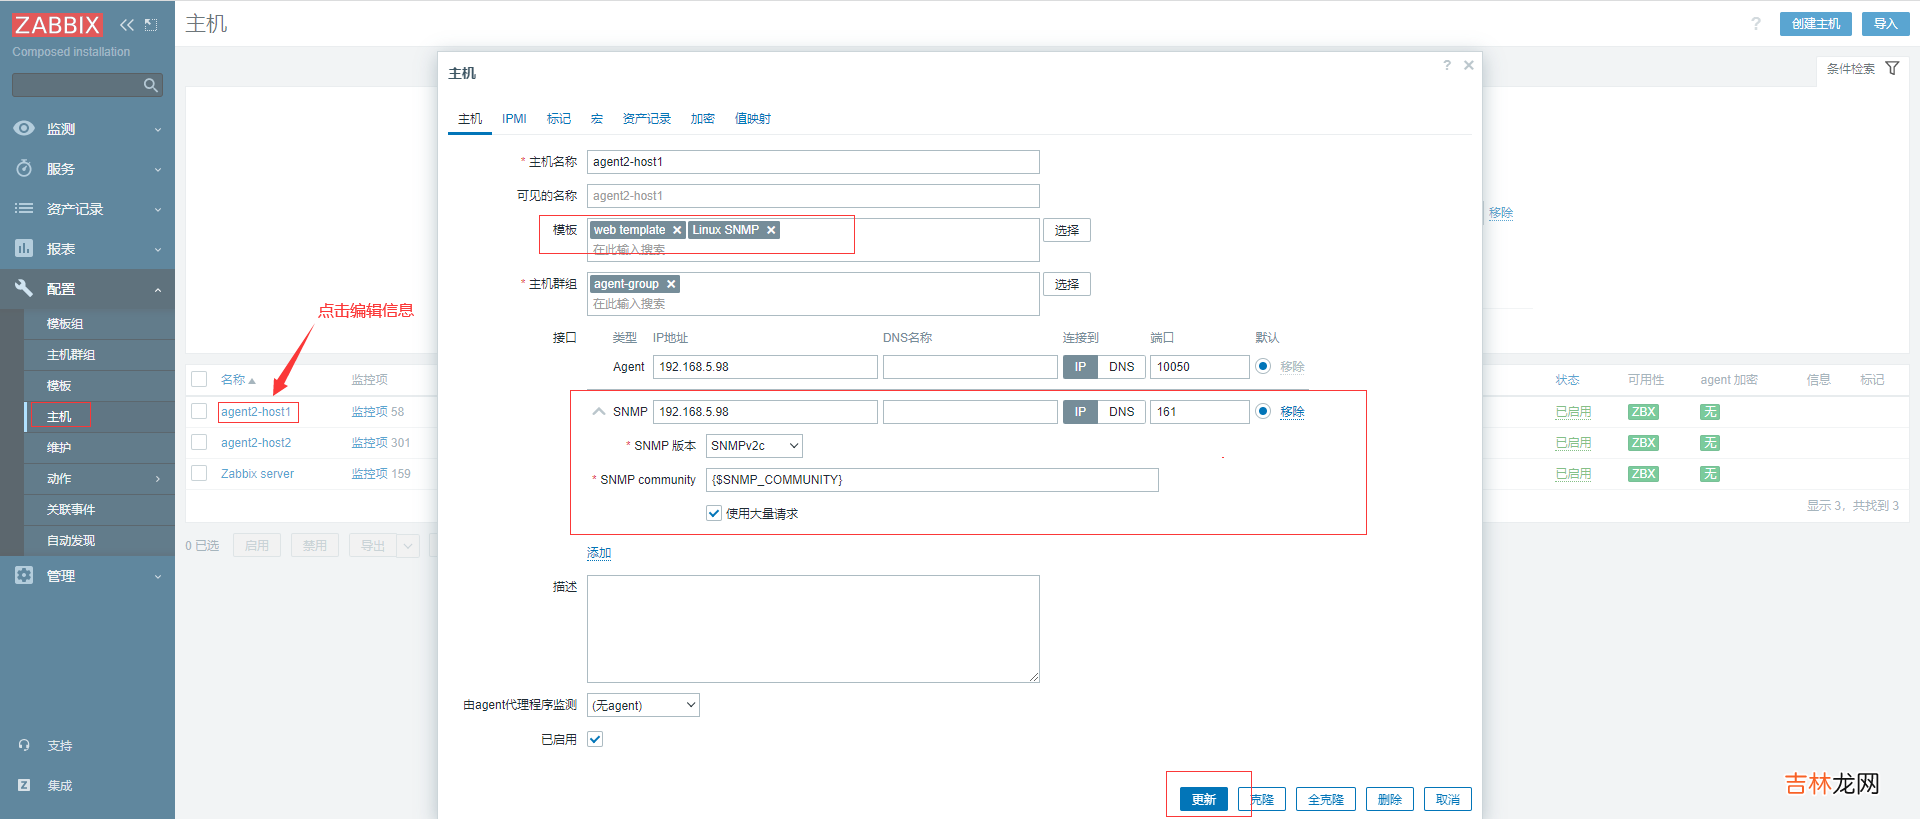The image size is (1920, 819).
Task: Click the 全克隆 full clone button
Action: pos(1325,799)
